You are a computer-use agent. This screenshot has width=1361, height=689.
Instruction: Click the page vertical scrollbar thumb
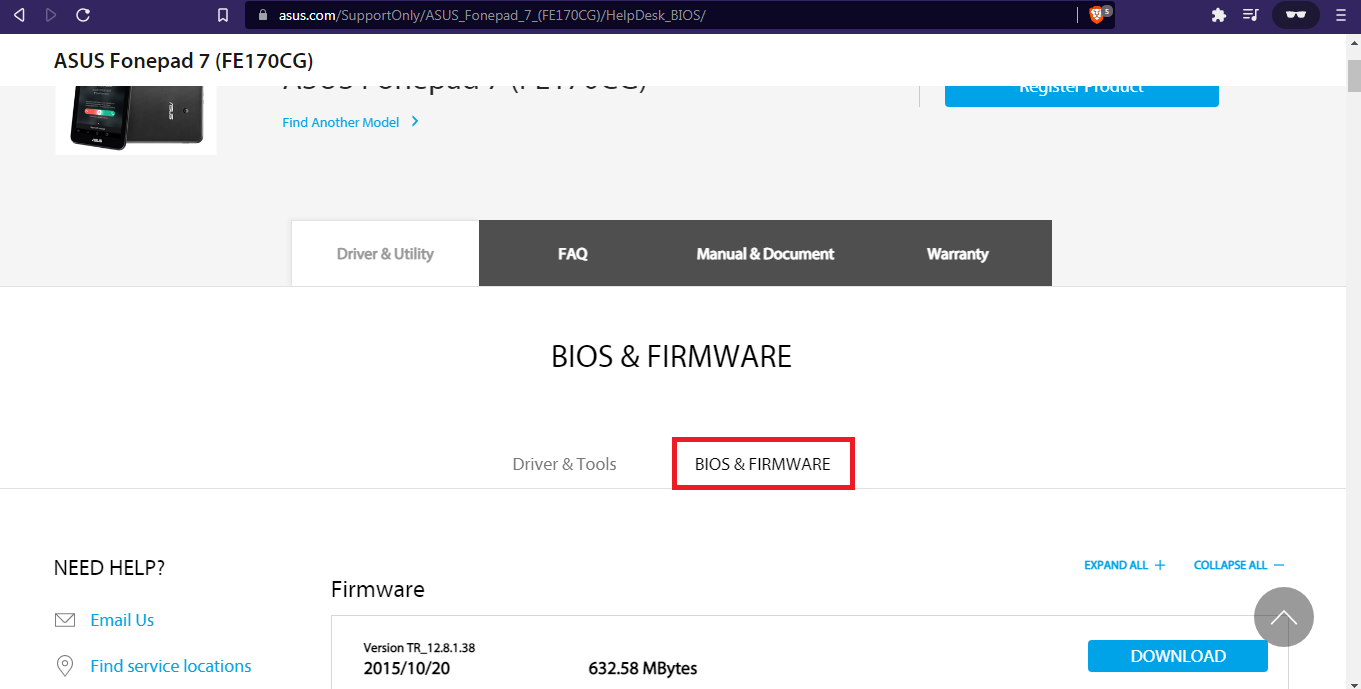1353,75
